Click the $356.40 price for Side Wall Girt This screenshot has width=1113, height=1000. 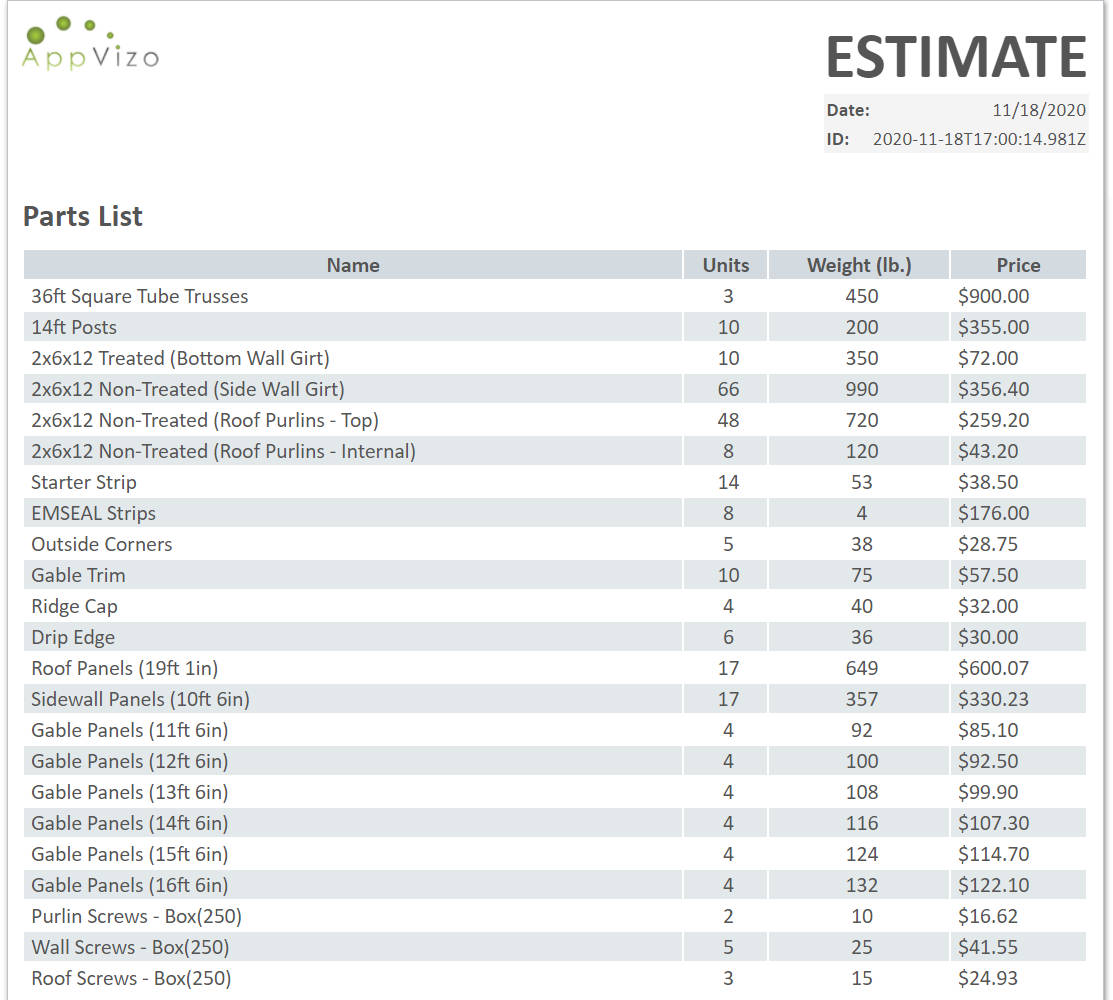(x=993, y=389)
